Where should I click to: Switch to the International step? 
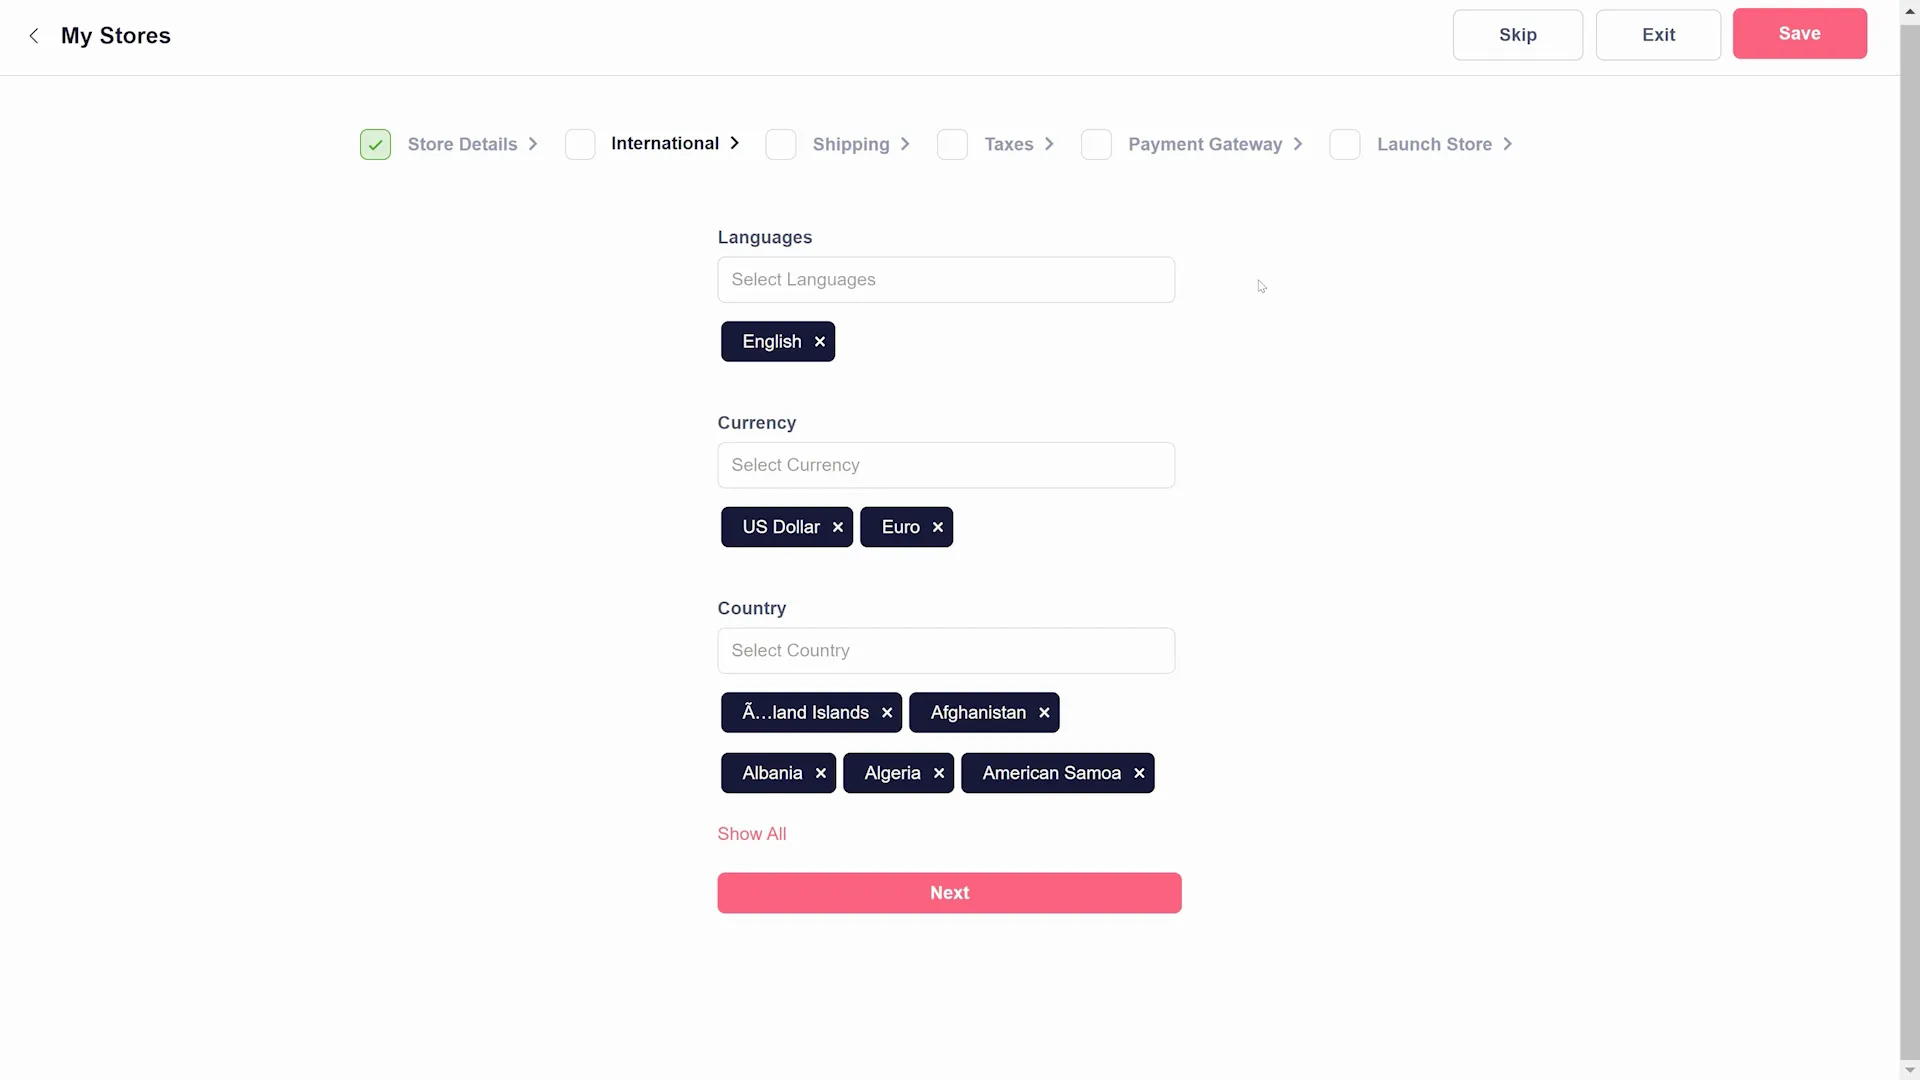(x=665, y=143)
